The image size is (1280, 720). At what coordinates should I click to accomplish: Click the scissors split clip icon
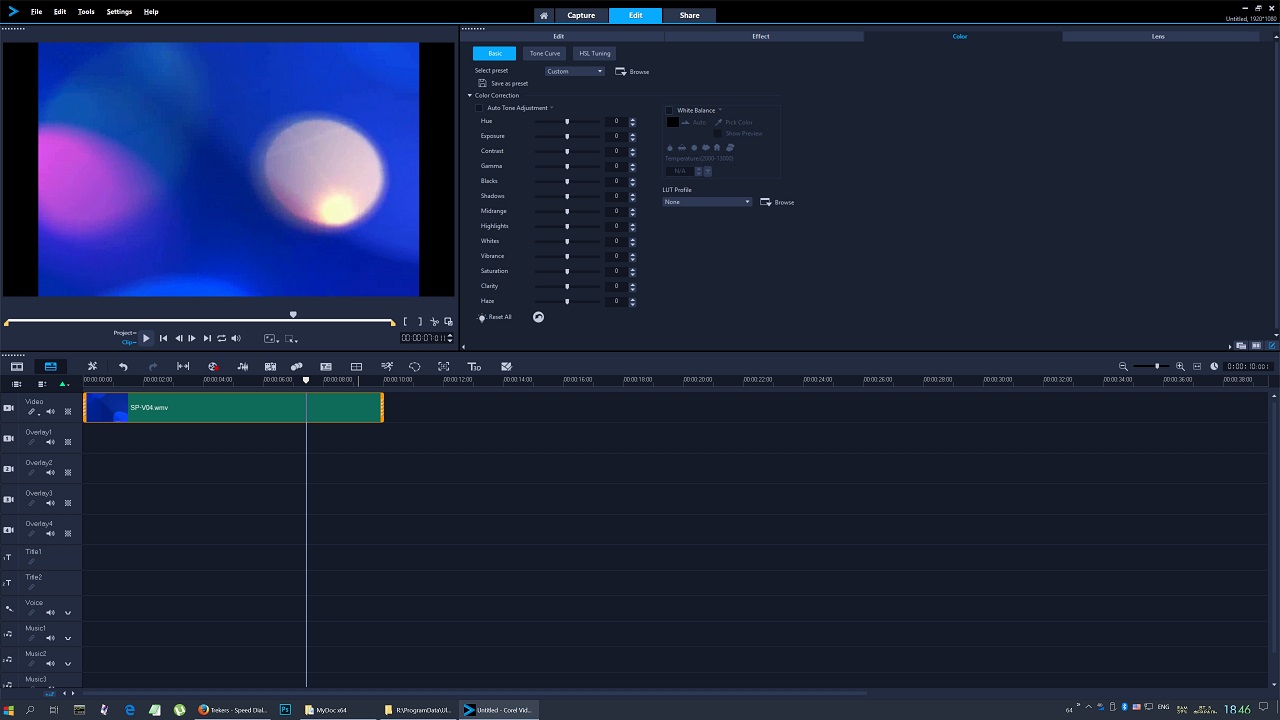(434, 322)
